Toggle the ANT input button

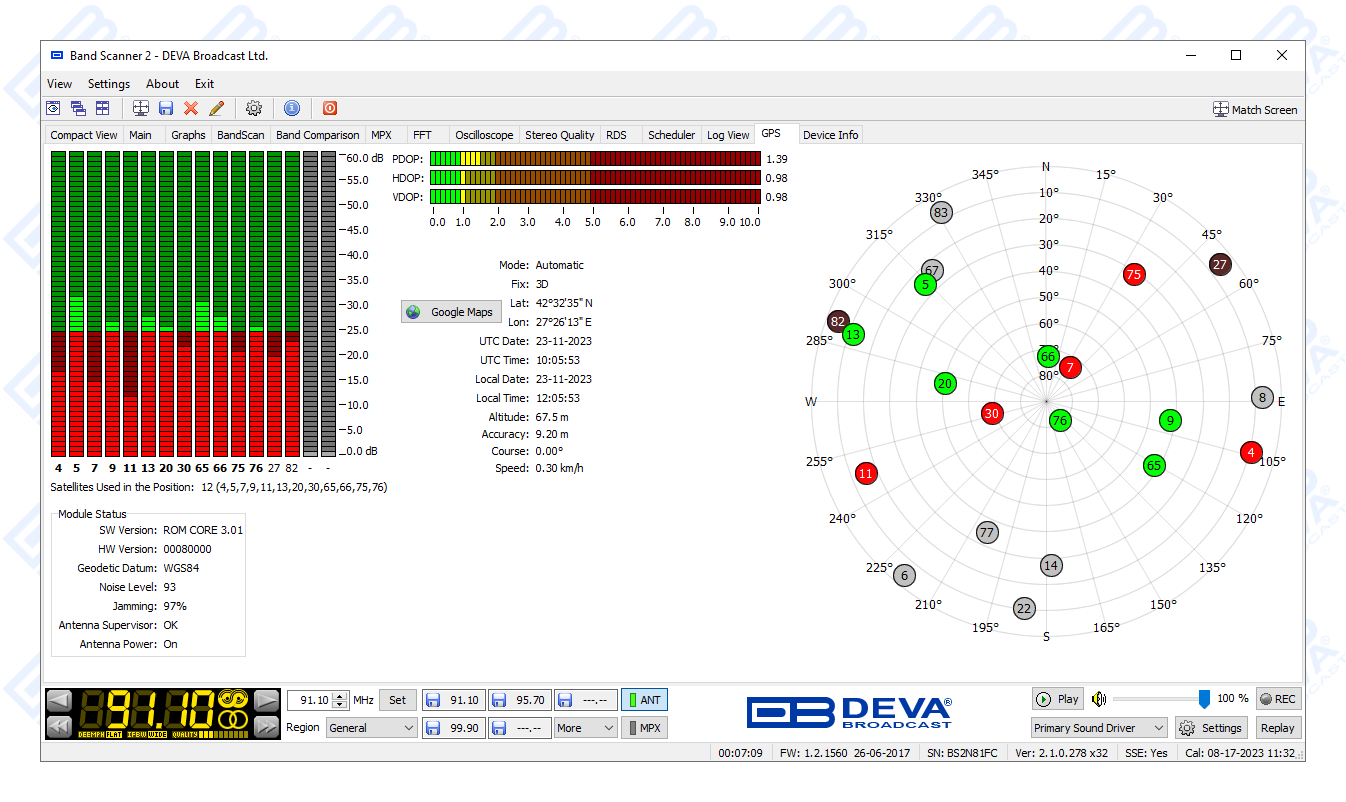(643, 700)
